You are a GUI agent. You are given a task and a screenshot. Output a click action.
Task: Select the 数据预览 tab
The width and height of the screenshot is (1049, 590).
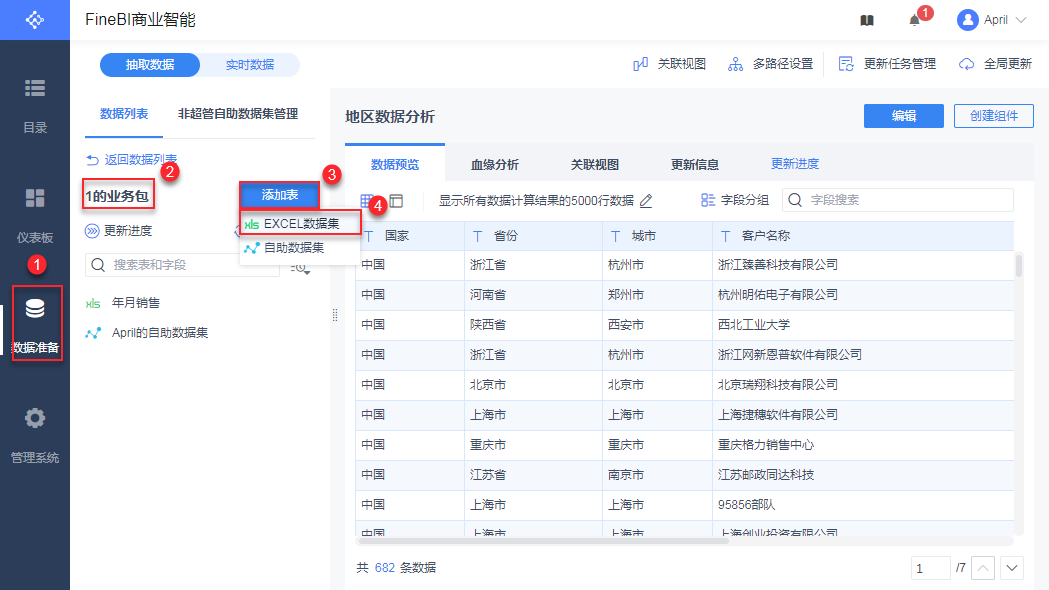pos(395,164)
